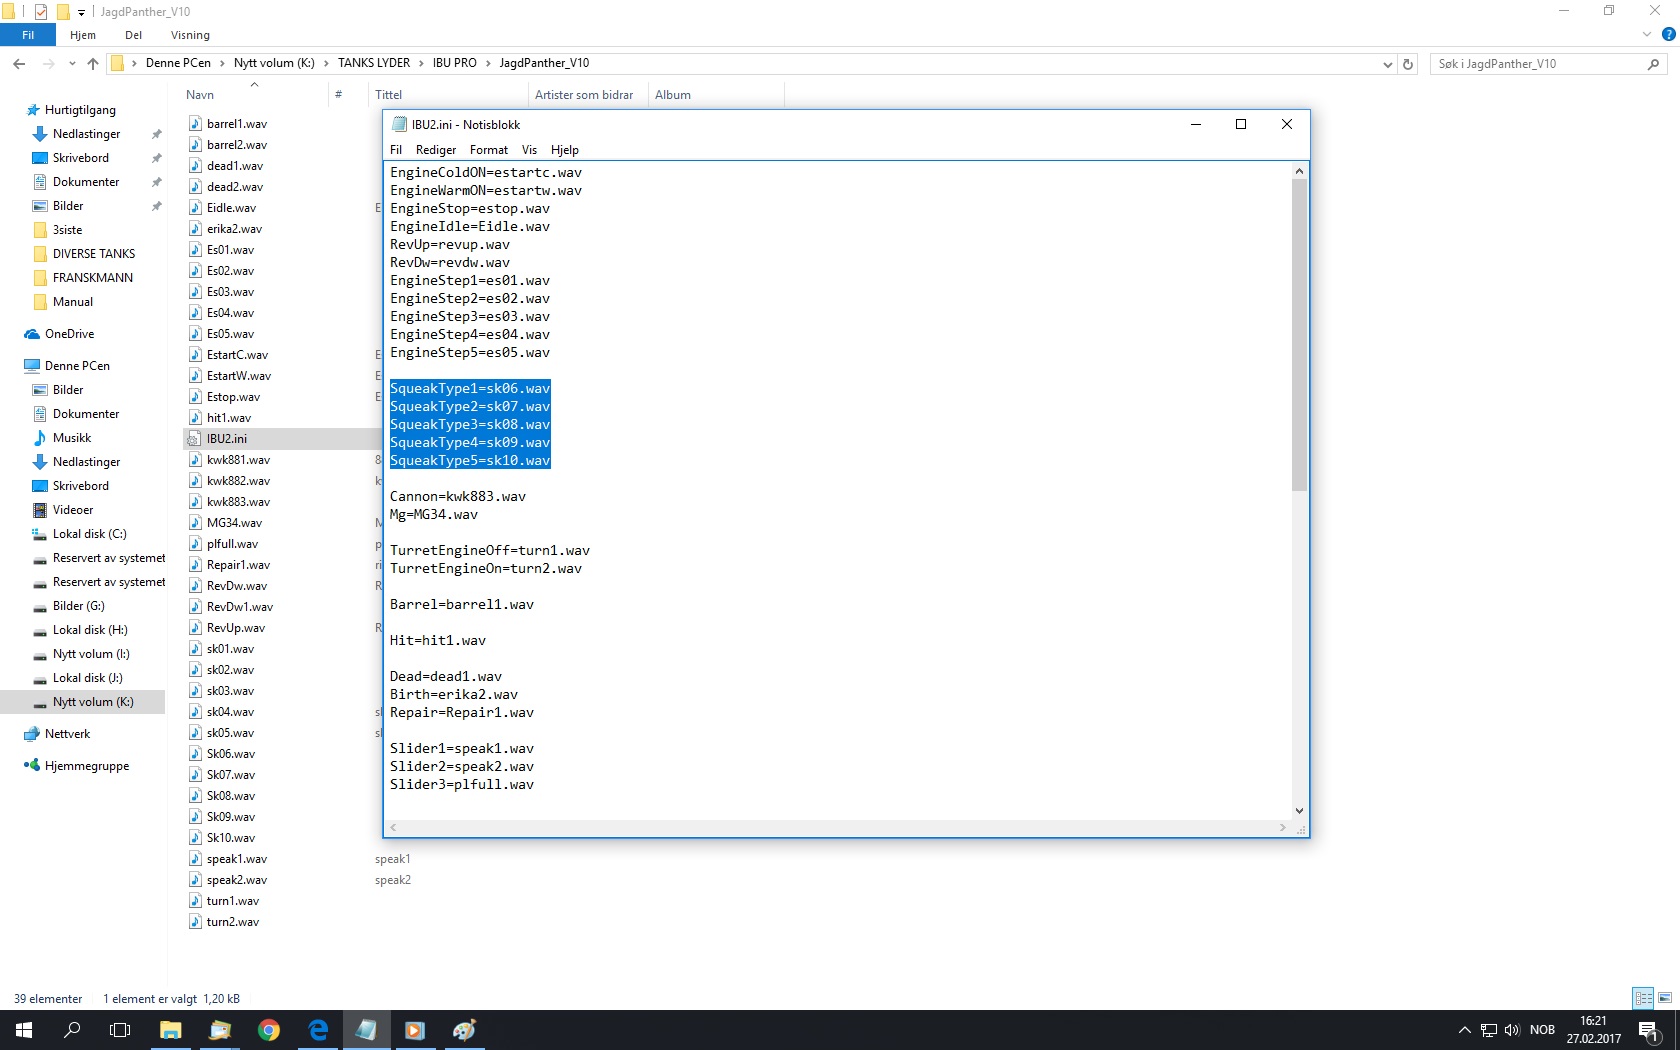Click the taskbar search magnifier icon
The height and width of the screenshot is (1050, 1680).
pyautogui.click(x=72, y=1030)
